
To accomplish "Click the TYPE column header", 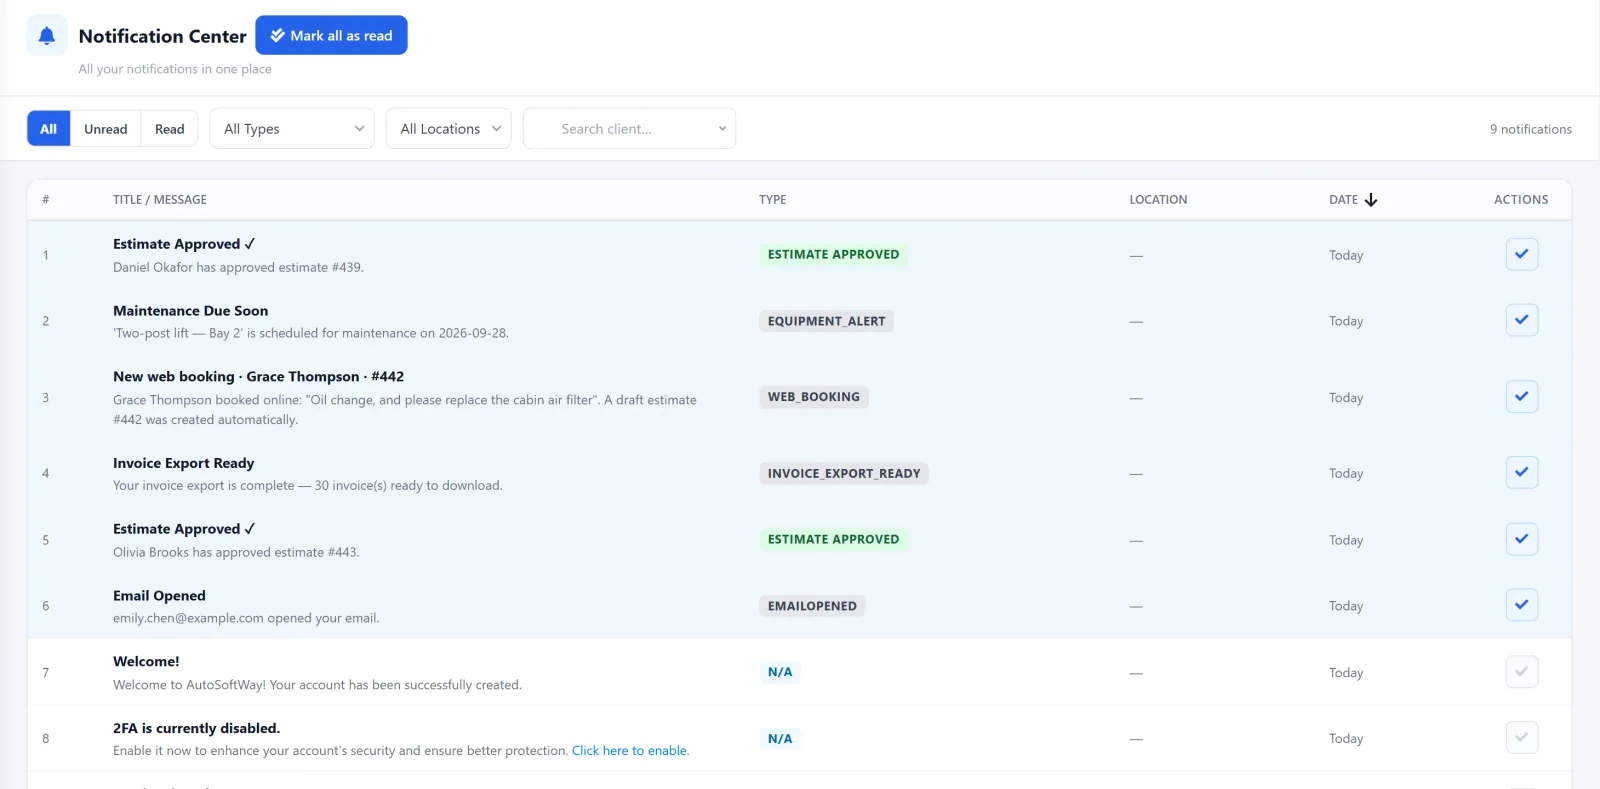I will coord(773,200).
